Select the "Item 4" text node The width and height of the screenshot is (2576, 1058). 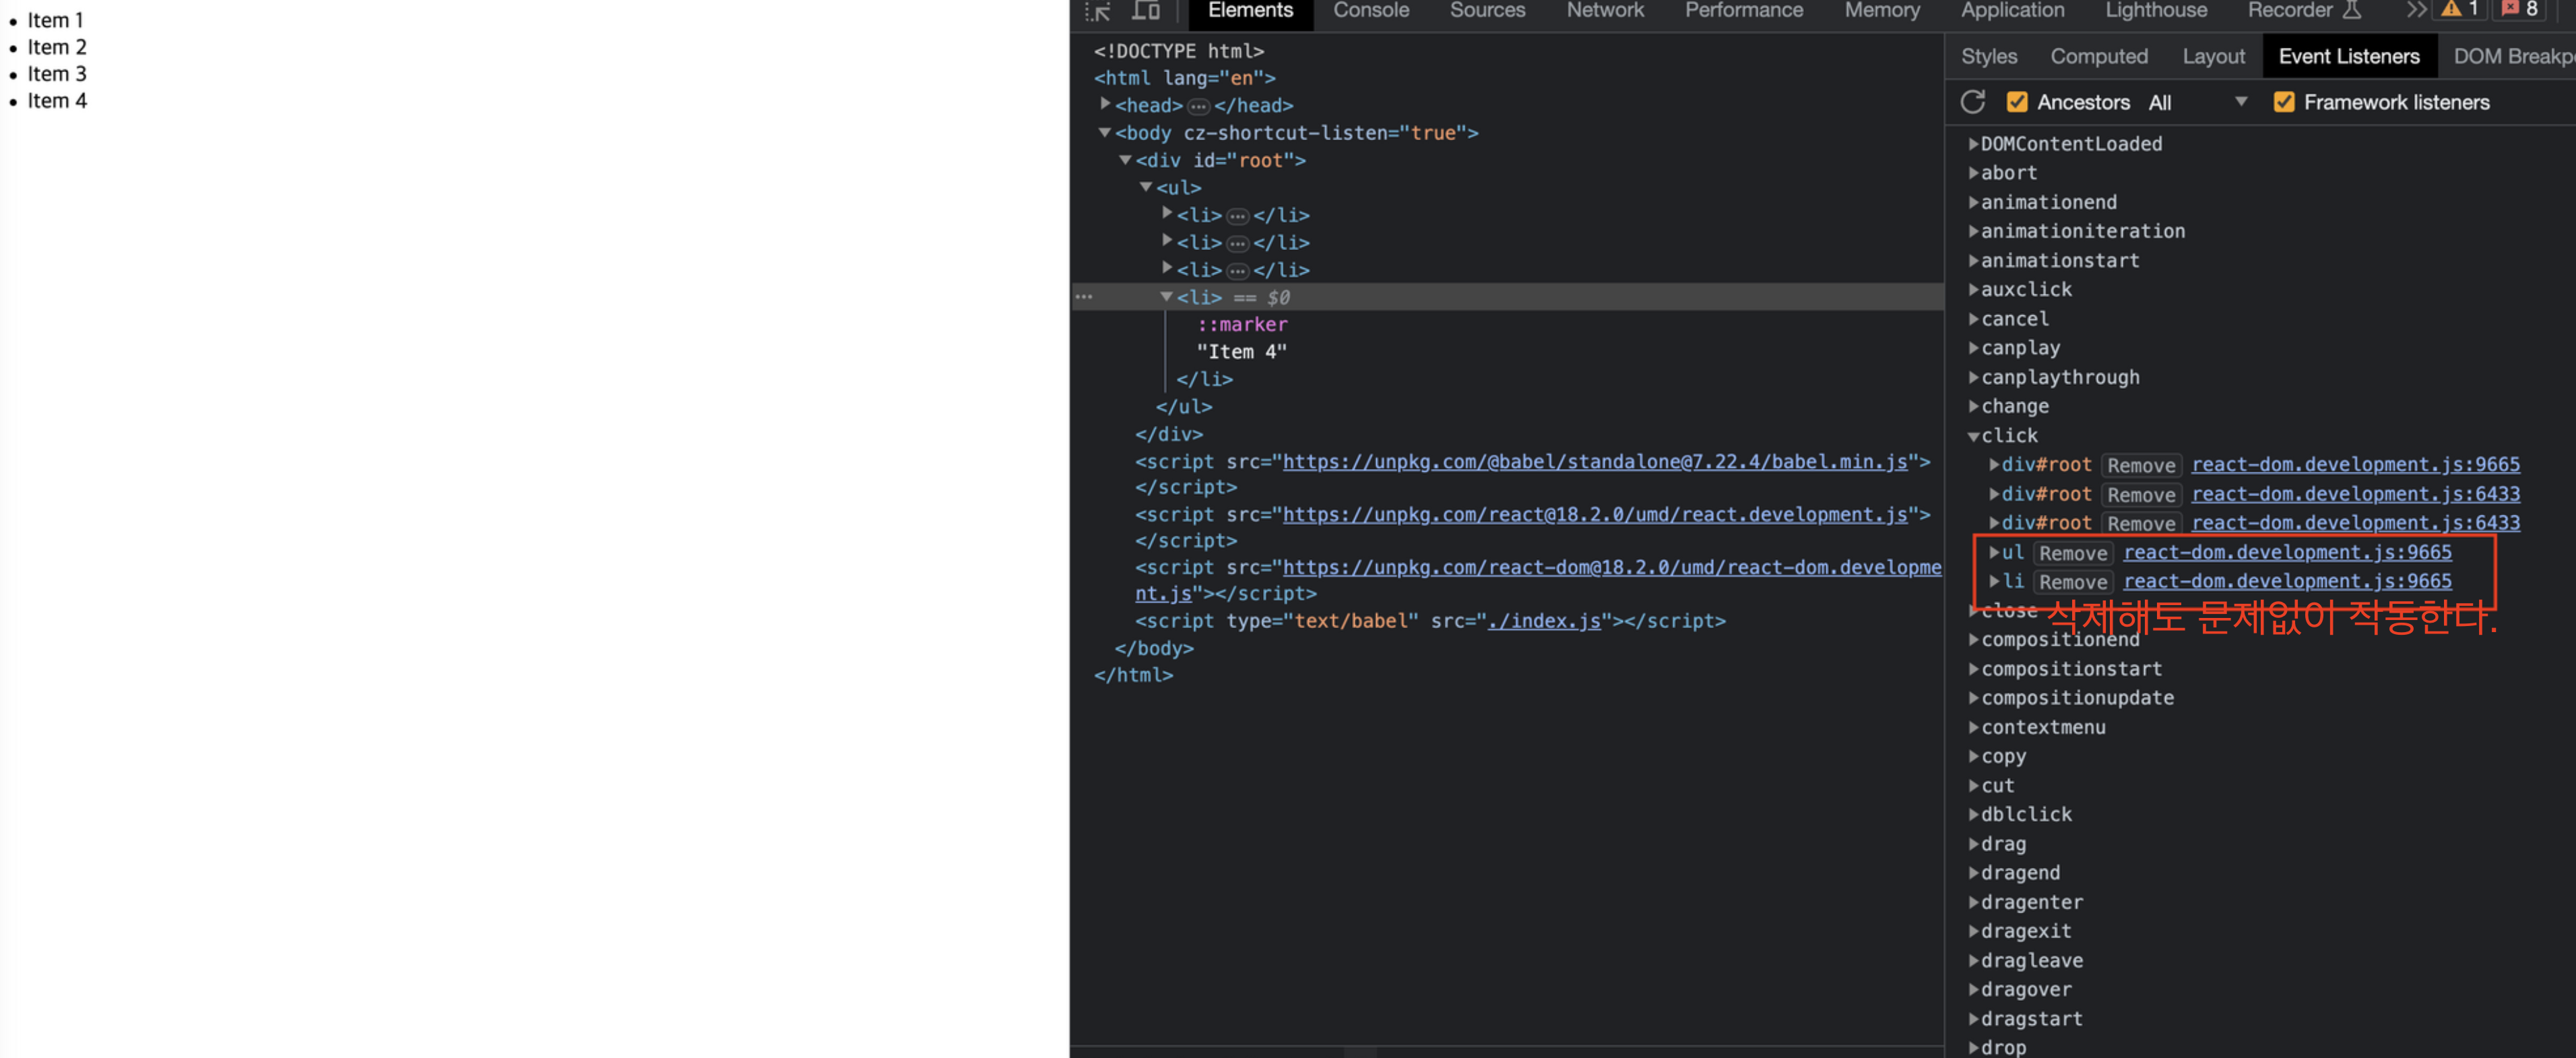pyautogui.click(x=1241, y=352)
